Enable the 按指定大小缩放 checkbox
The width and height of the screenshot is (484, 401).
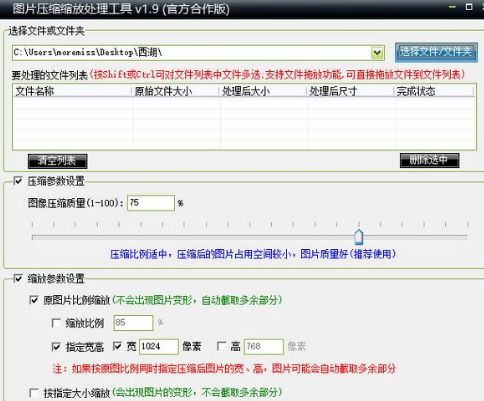pyautogui.click(x=34, y=393)
